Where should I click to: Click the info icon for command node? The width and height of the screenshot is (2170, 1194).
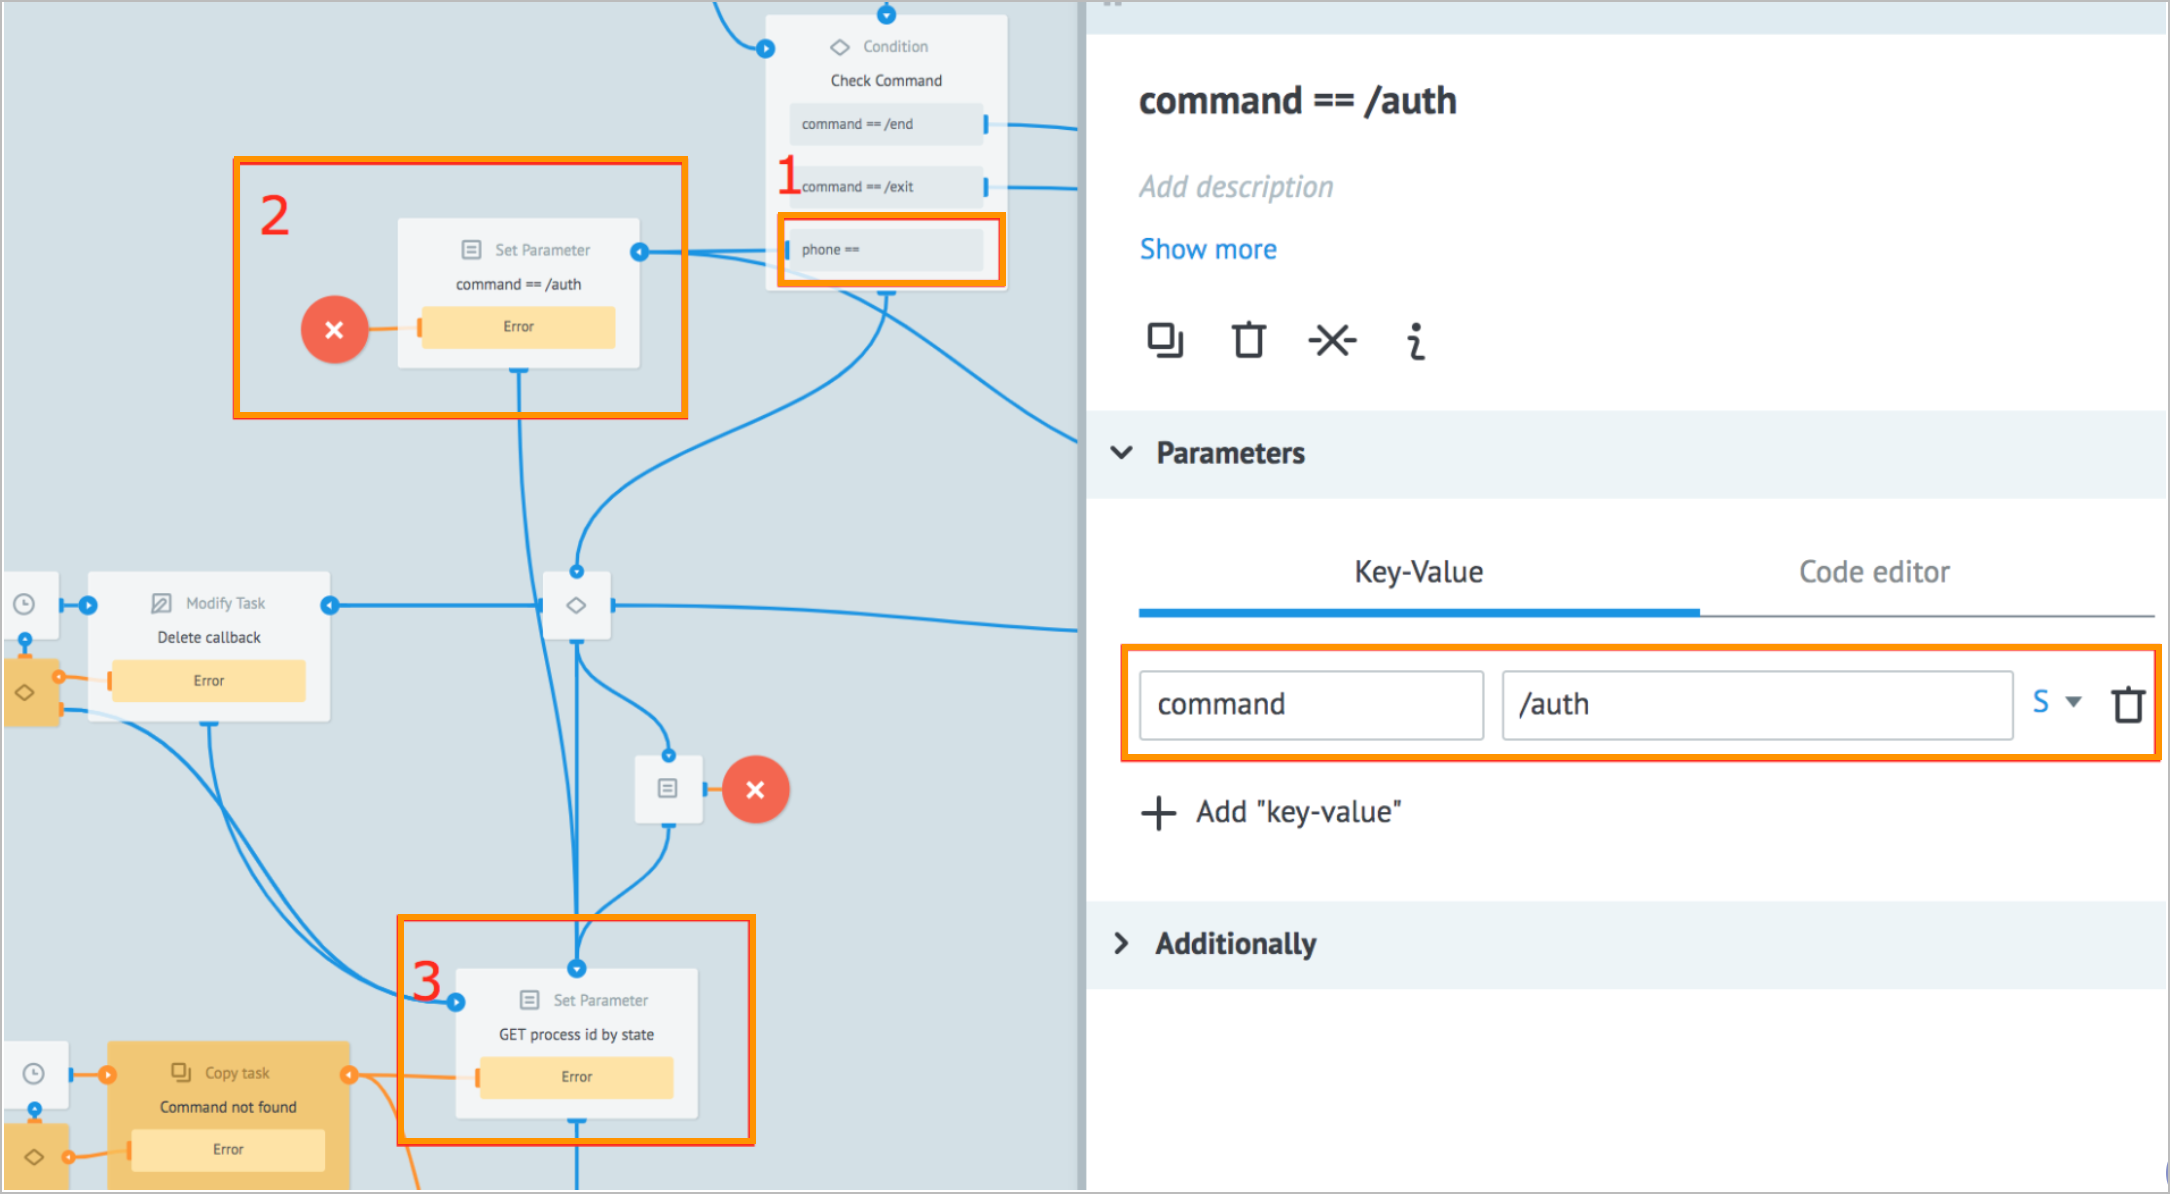[1410, 340]
